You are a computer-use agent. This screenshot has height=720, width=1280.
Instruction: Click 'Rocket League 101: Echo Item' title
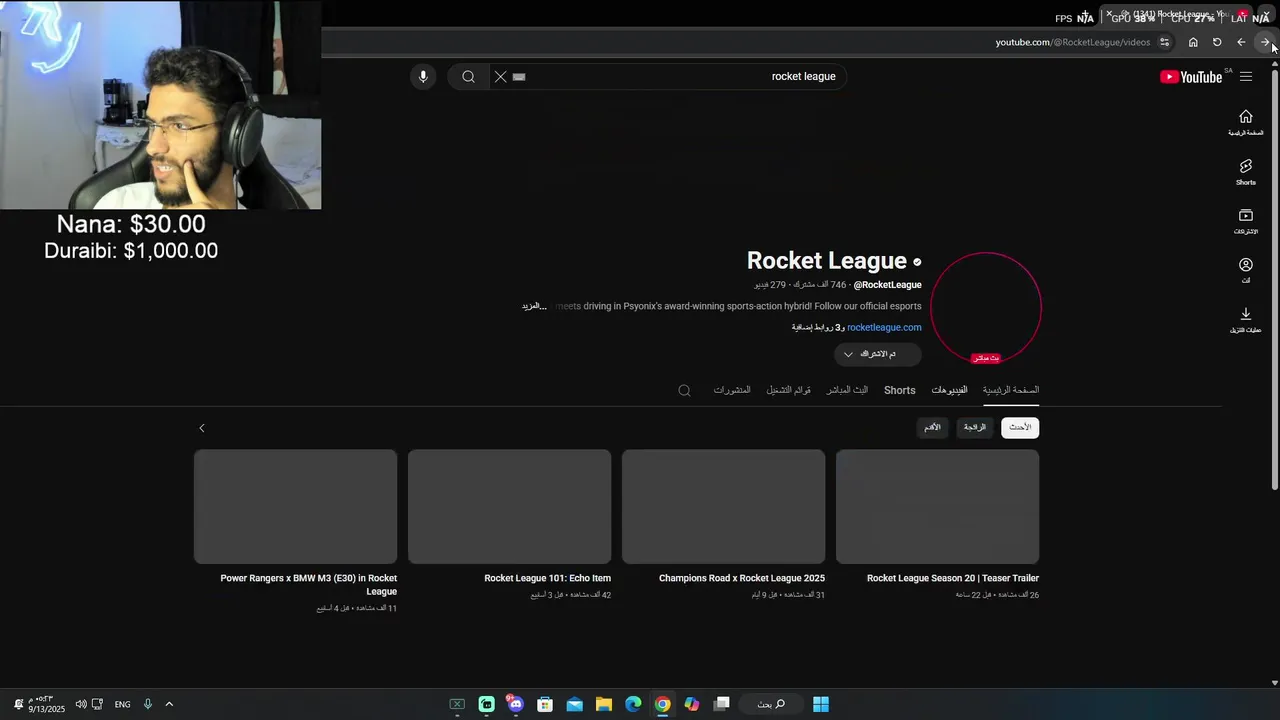(547, 578)
